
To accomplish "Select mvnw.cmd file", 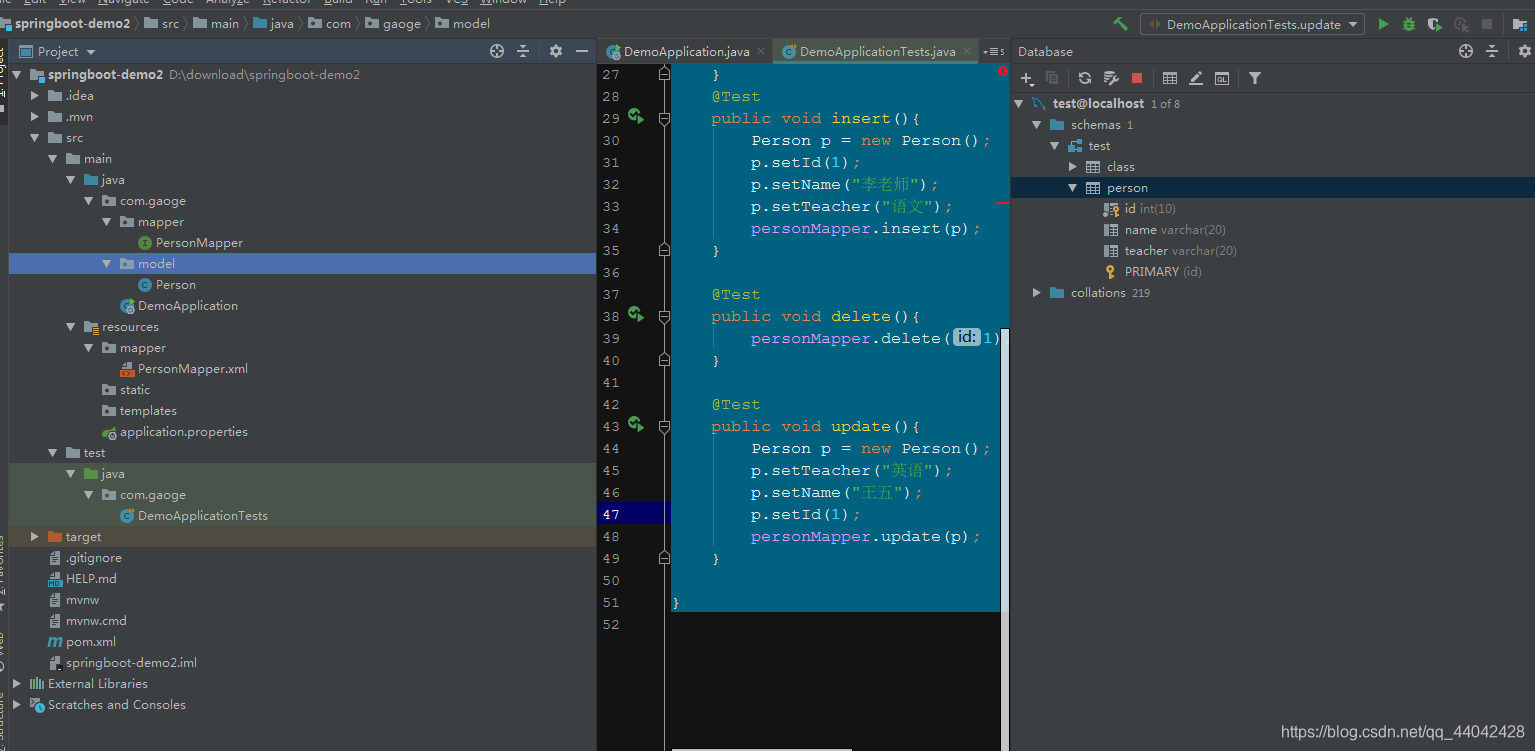I will coord(96,621).
